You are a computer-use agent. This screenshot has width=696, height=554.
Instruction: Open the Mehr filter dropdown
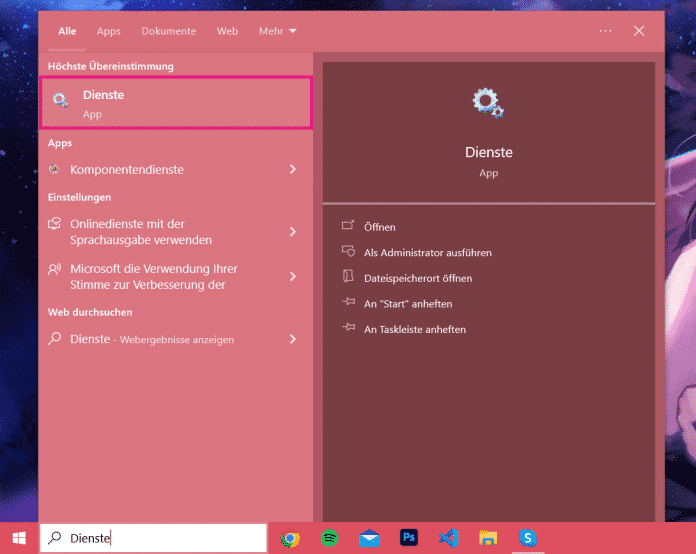pos(277,31)
